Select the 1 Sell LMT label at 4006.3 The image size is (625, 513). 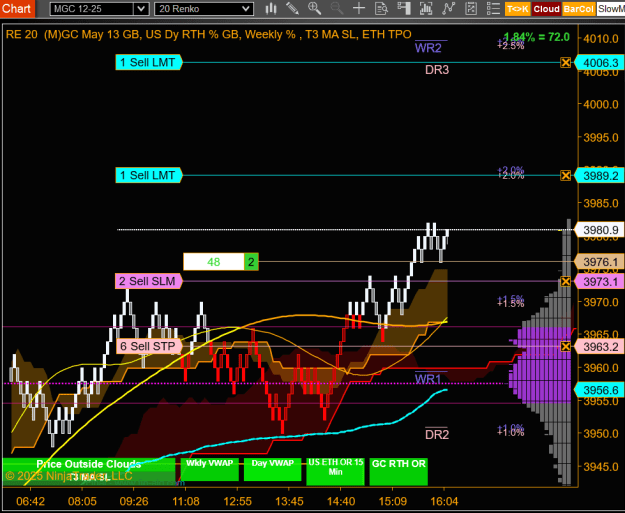[148, 63]
